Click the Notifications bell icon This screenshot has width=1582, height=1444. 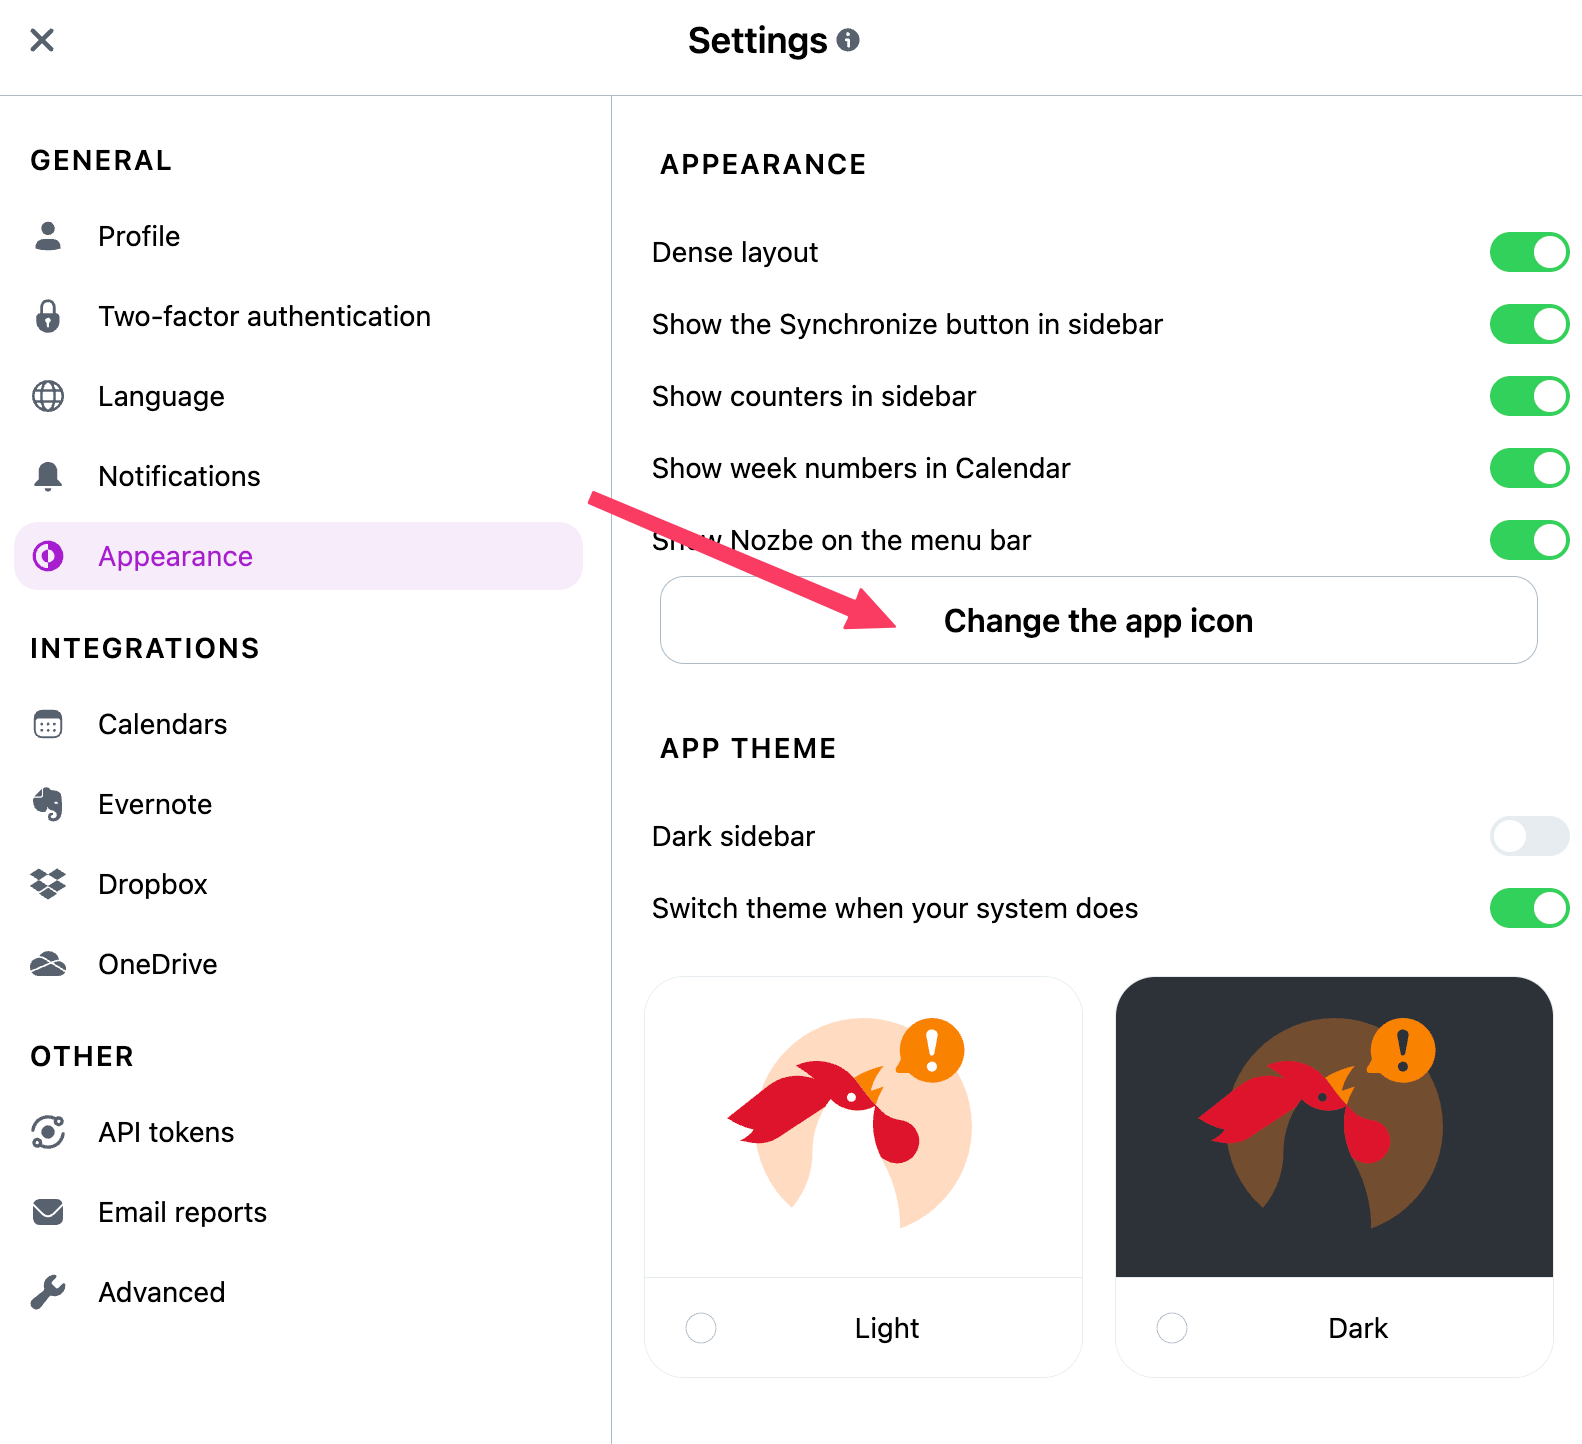48,476
